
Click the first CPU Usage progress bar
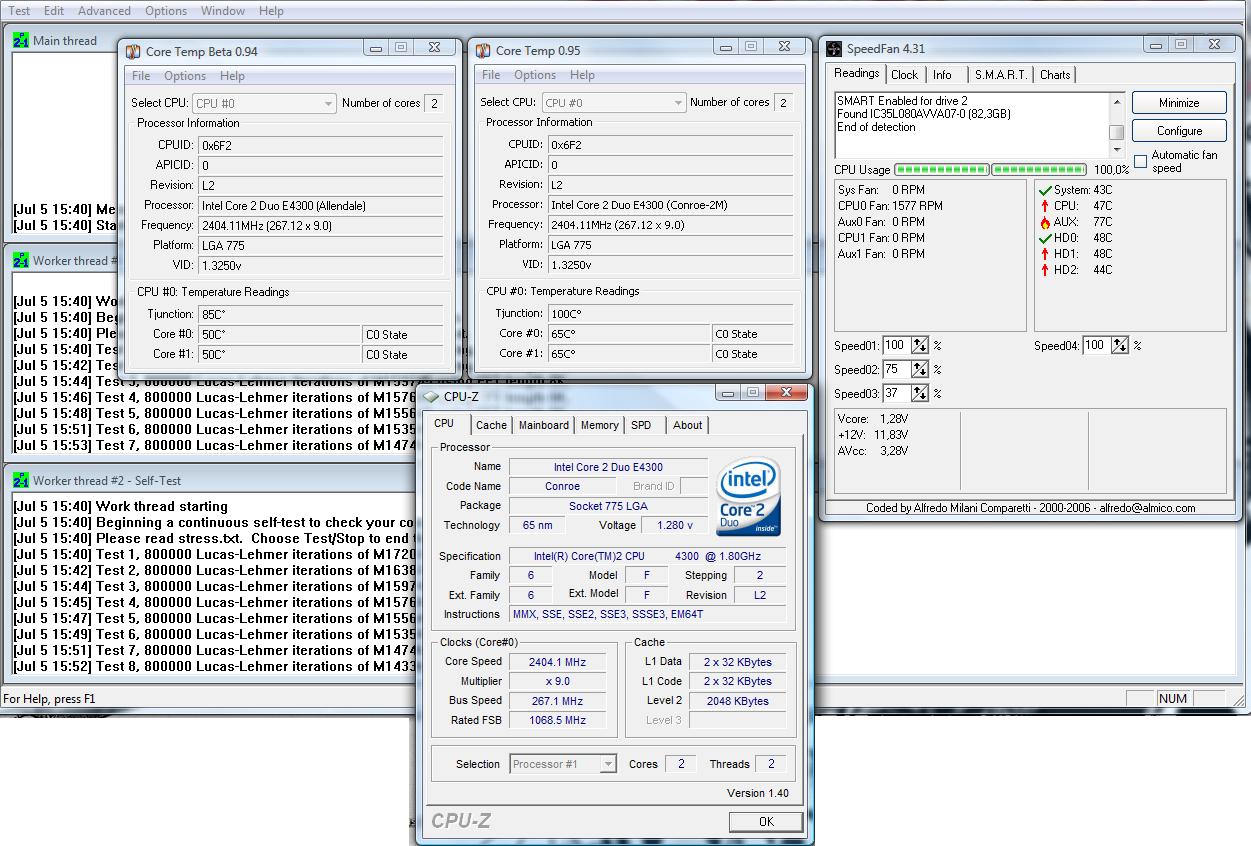941,170
